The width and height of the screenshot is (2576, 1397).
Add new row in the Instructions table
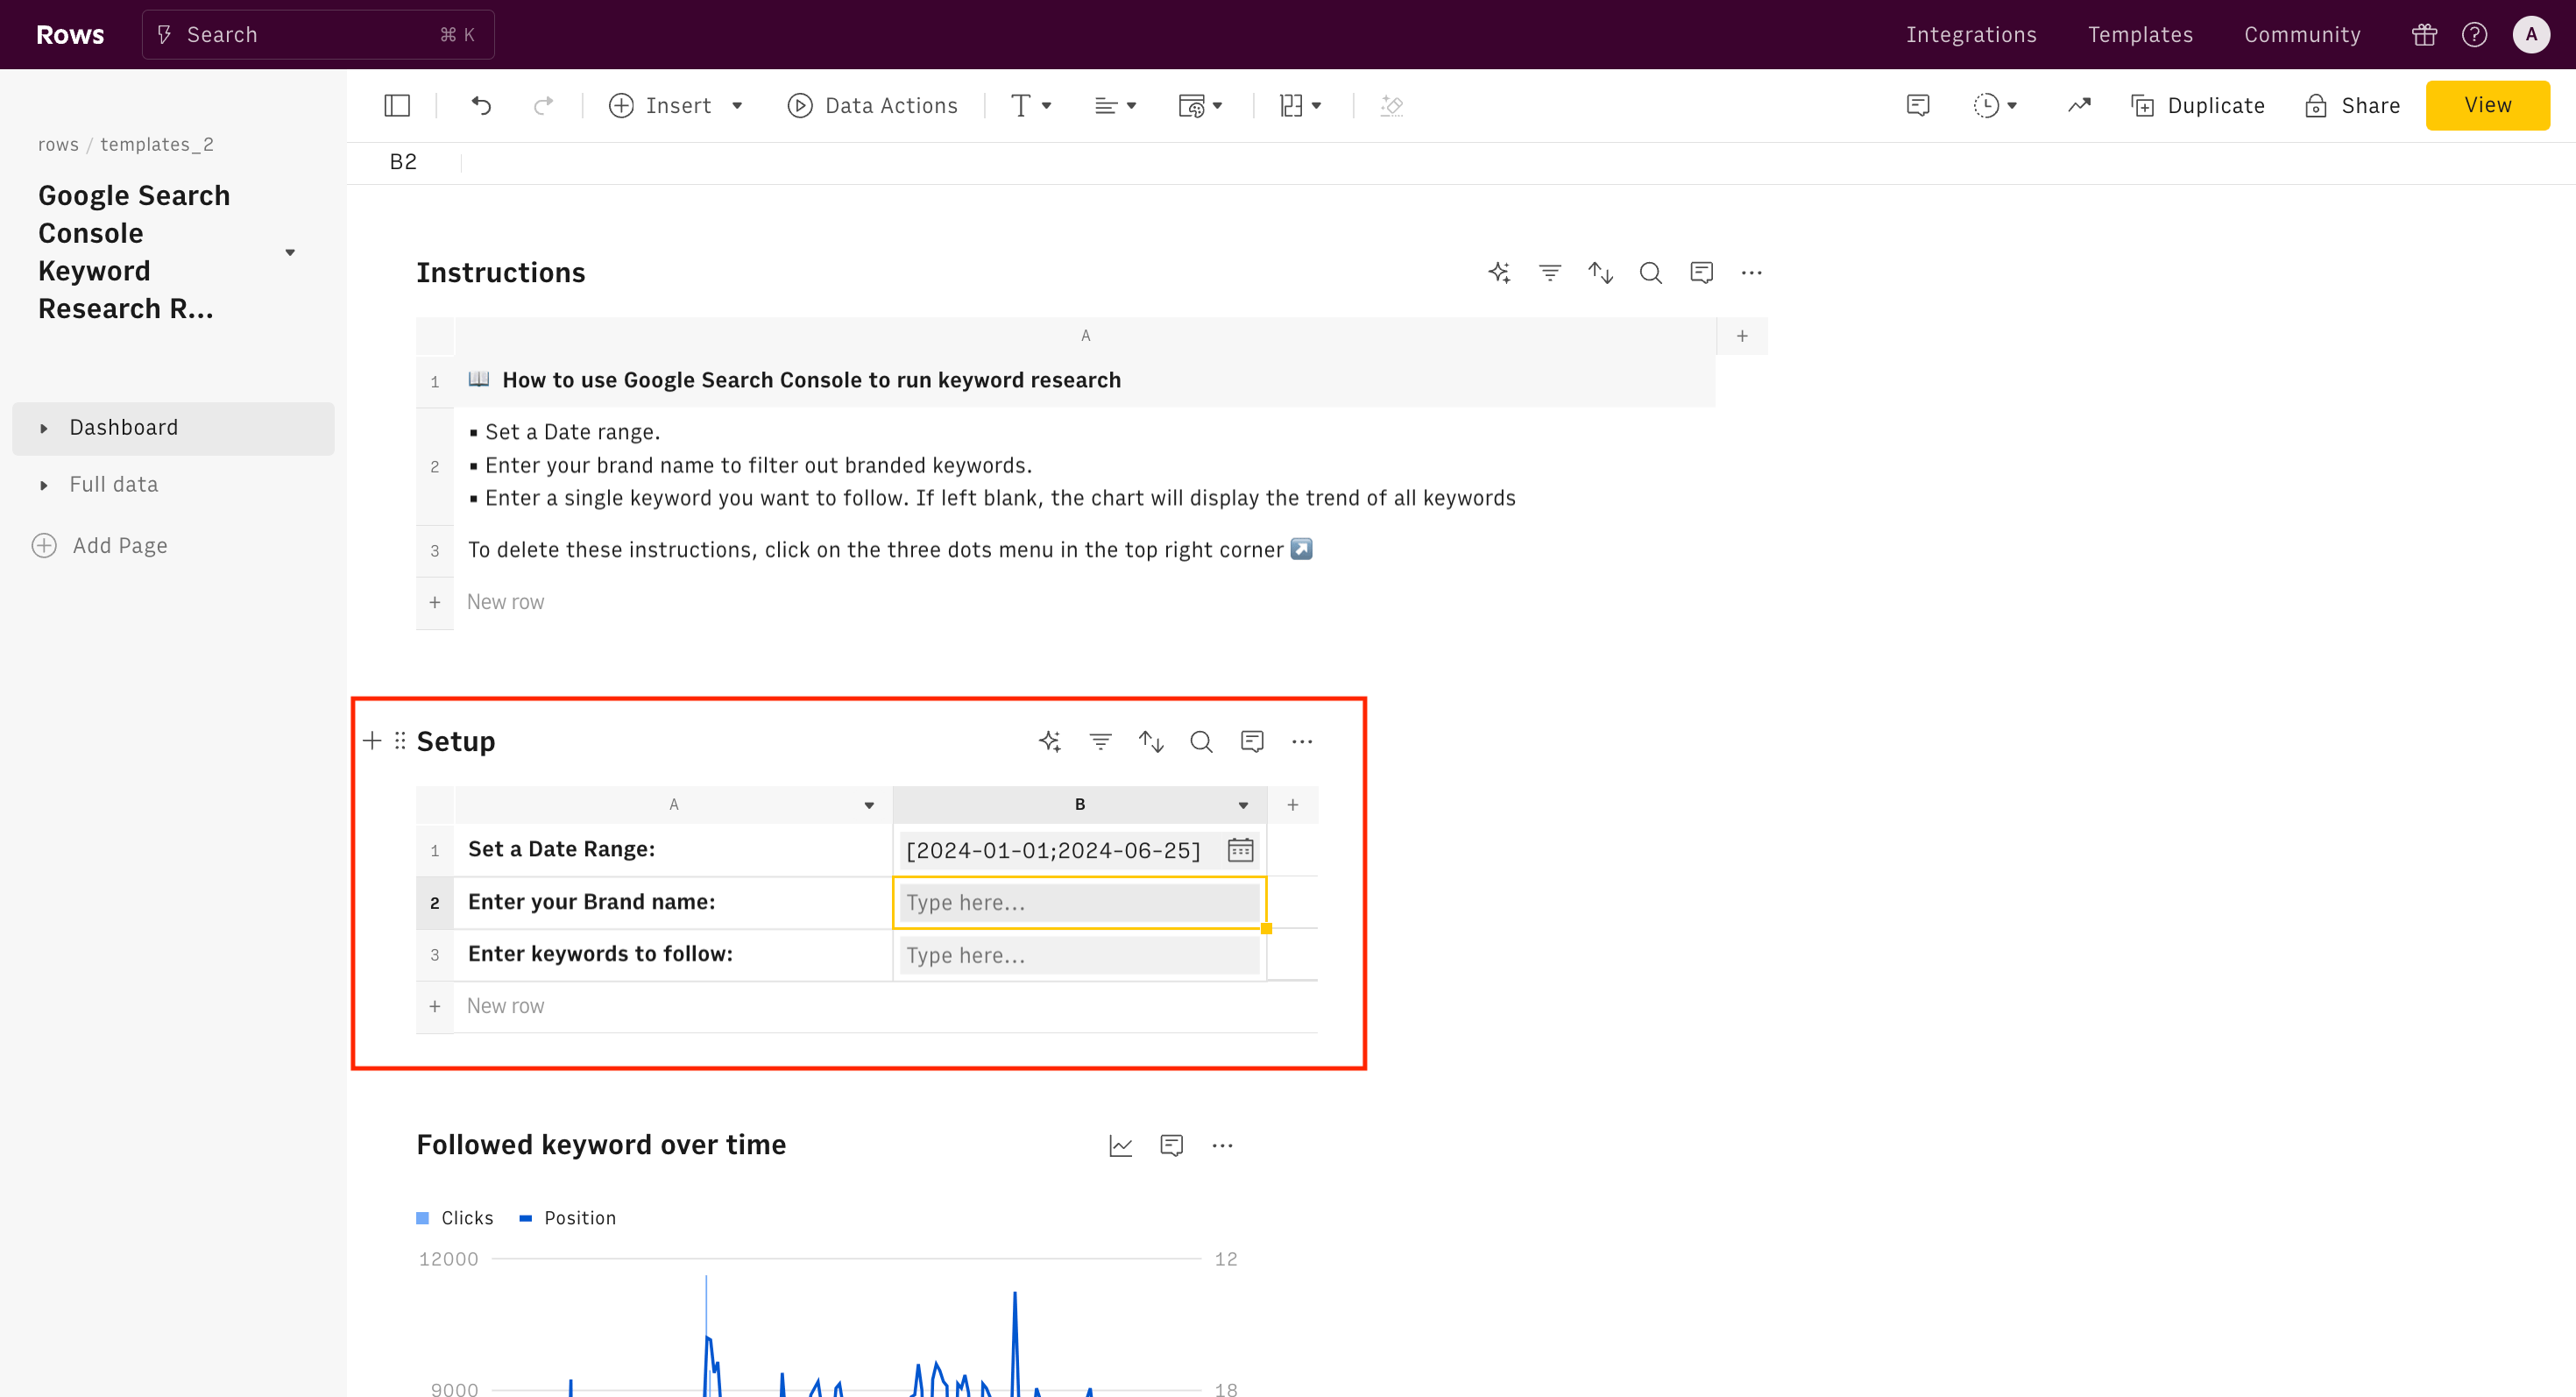coord(505,603)
